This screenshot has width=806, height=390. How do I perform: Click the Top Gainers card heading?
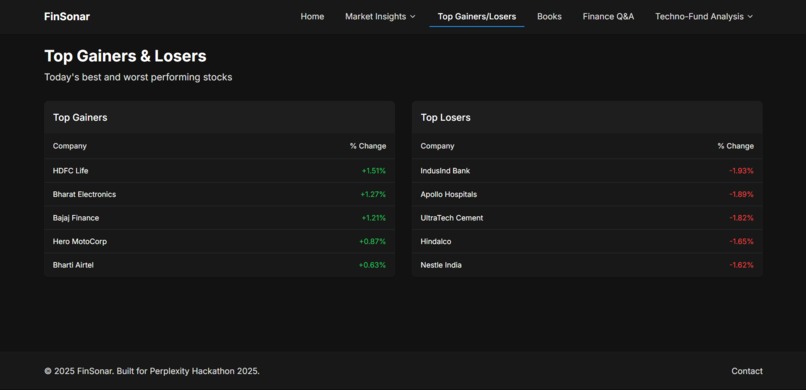tap(80, 118)
